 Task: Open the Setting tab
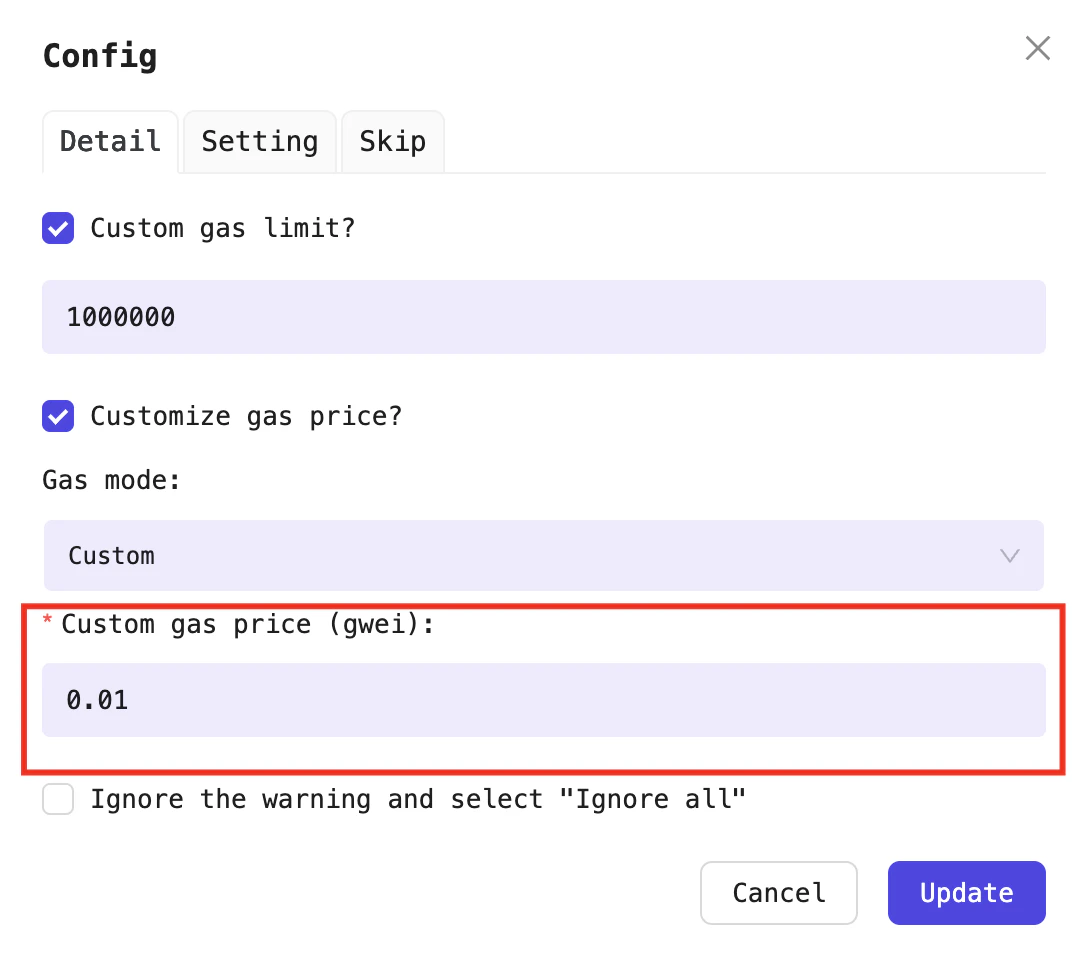point(260,142)
